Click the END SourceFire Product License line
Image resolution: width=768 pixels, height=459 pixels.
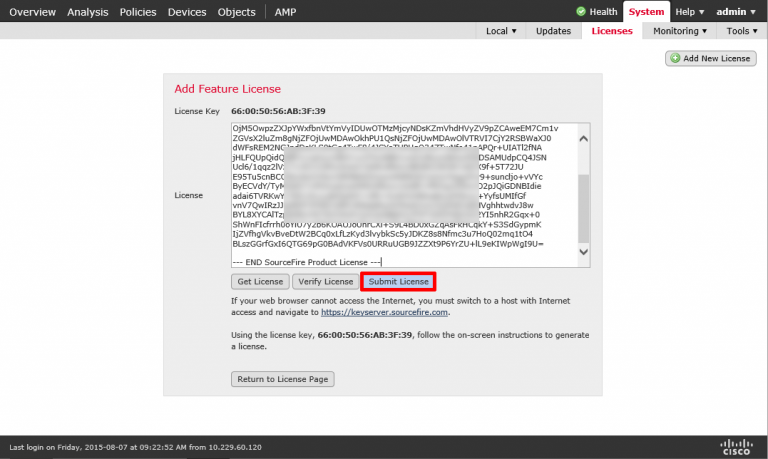click(307, 262)
